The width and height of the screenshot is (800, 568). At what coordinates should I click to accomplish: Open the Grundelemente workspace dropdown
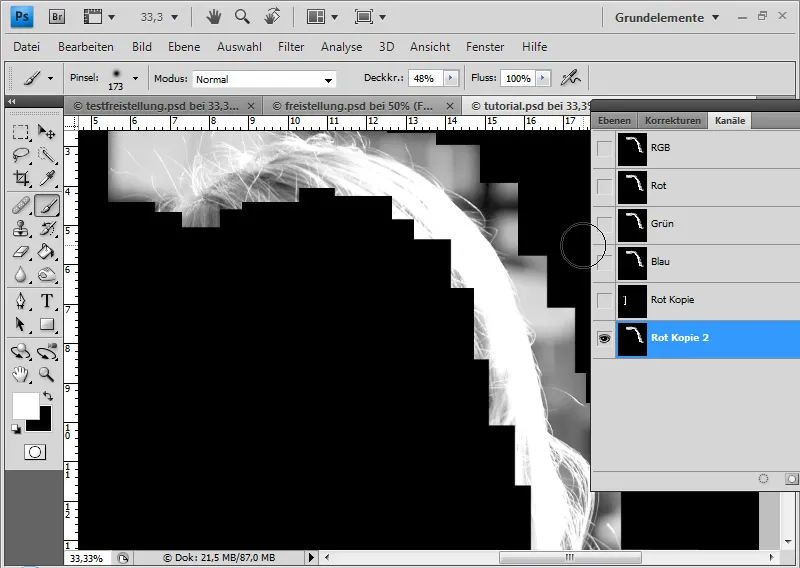tap(667, 18)
